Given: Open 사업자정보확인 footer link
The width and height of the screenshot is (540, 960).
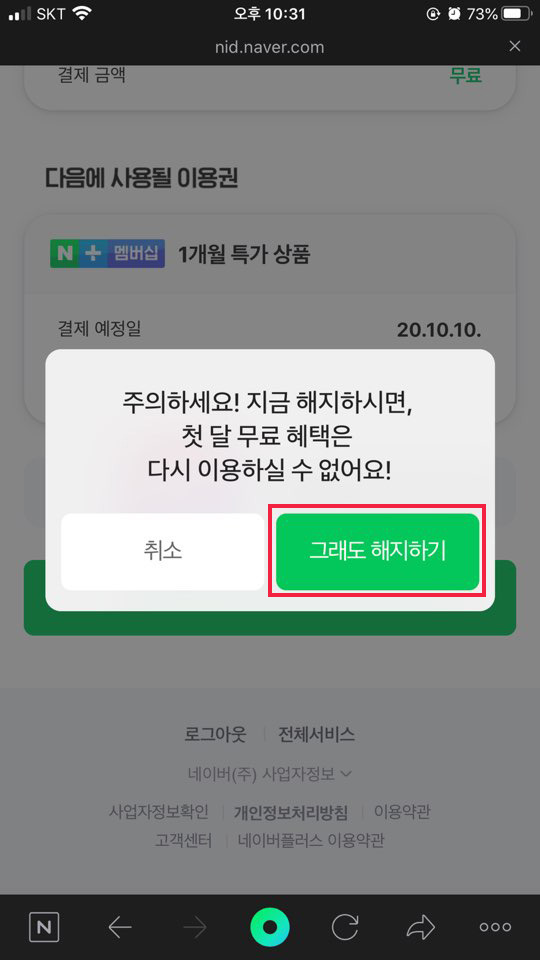Looking at the screenshot, I should pyautogui.click(x=159, y=812).
